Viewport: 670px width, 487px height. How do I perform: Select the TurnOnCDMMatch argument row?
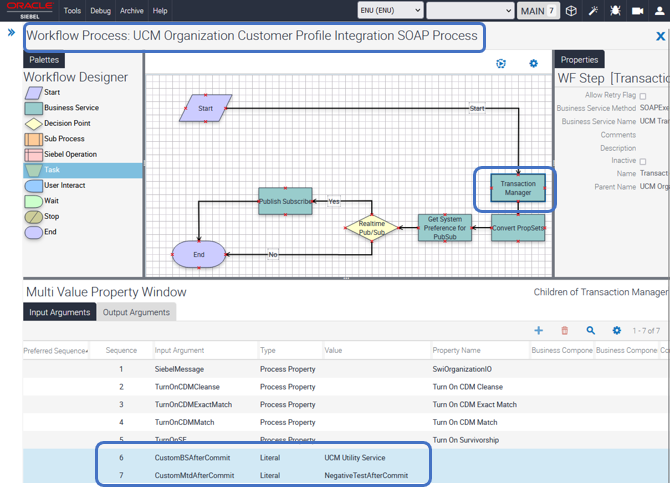pyautogui.click(x=345, y=422)
